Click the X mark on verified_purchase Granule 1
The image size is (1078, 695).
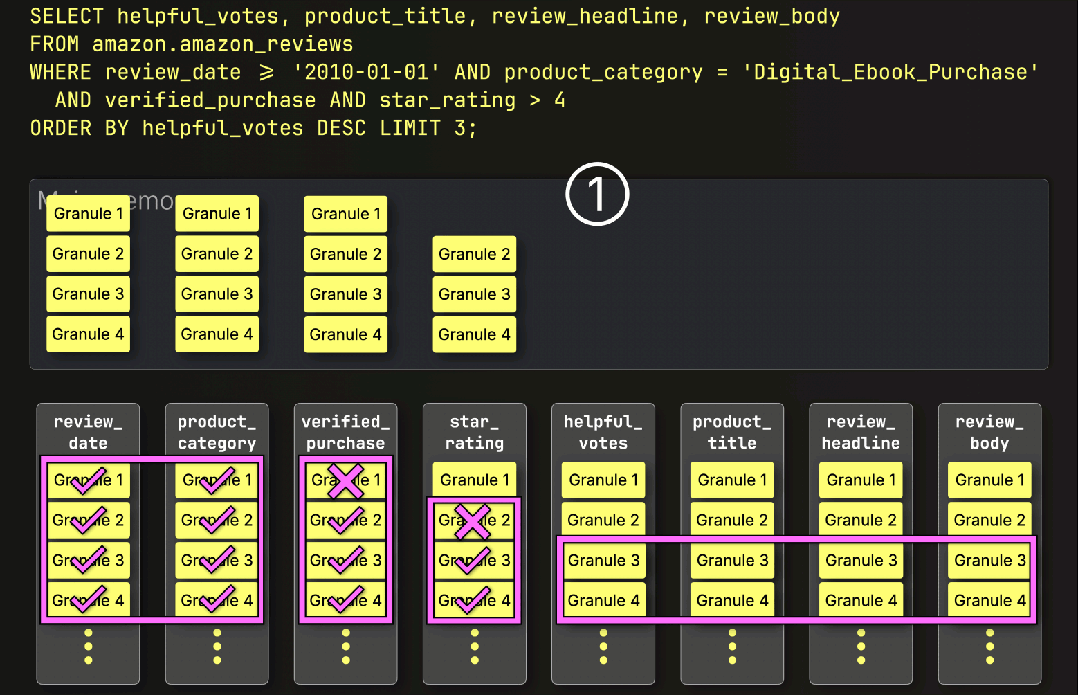click(x=345, y=481)
